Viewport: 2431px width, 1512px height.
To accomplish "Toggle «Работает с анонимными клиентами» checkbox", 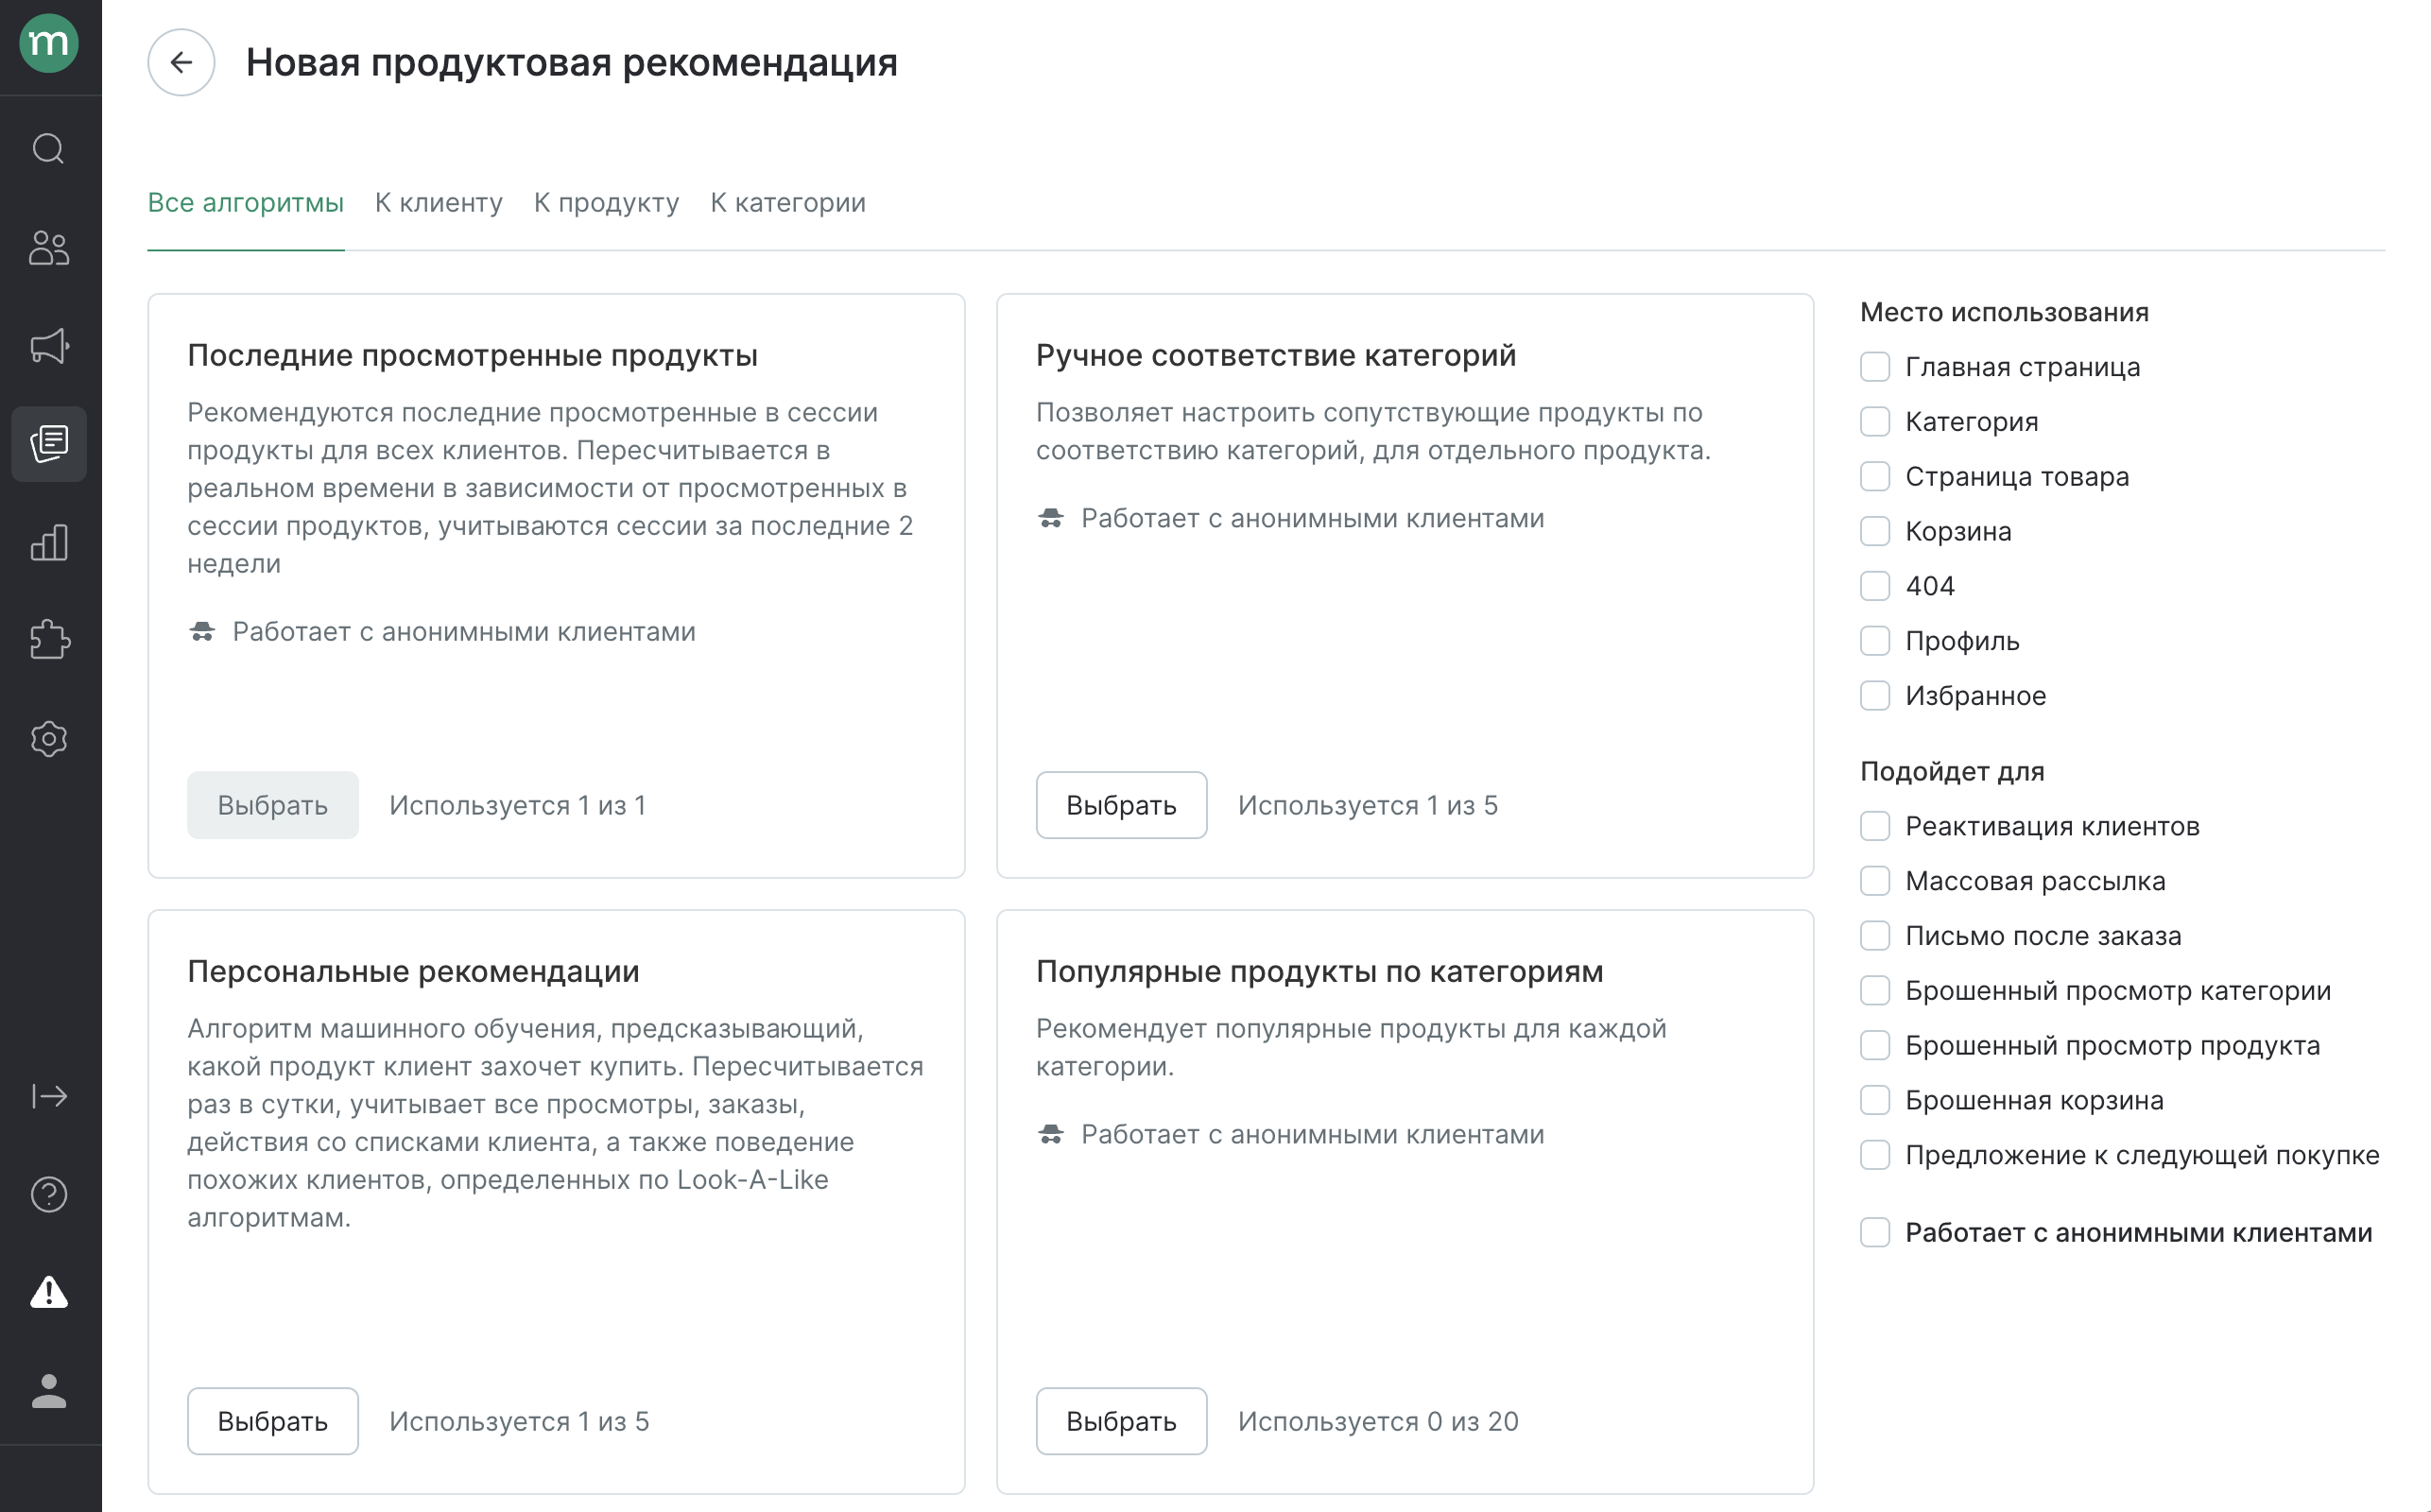I will pos(1874,1233).
